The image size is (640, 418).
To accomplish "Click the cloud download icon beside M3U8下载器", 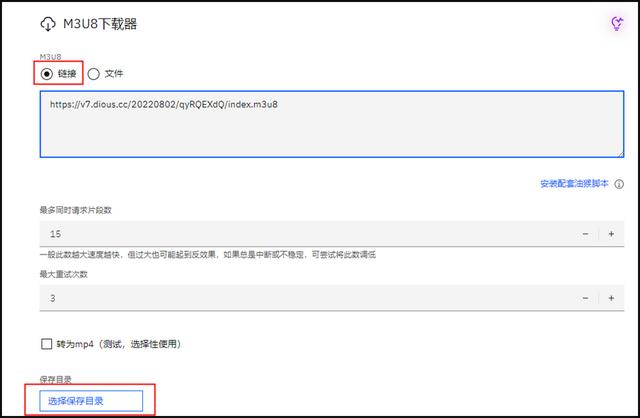I will pos(49,24).
